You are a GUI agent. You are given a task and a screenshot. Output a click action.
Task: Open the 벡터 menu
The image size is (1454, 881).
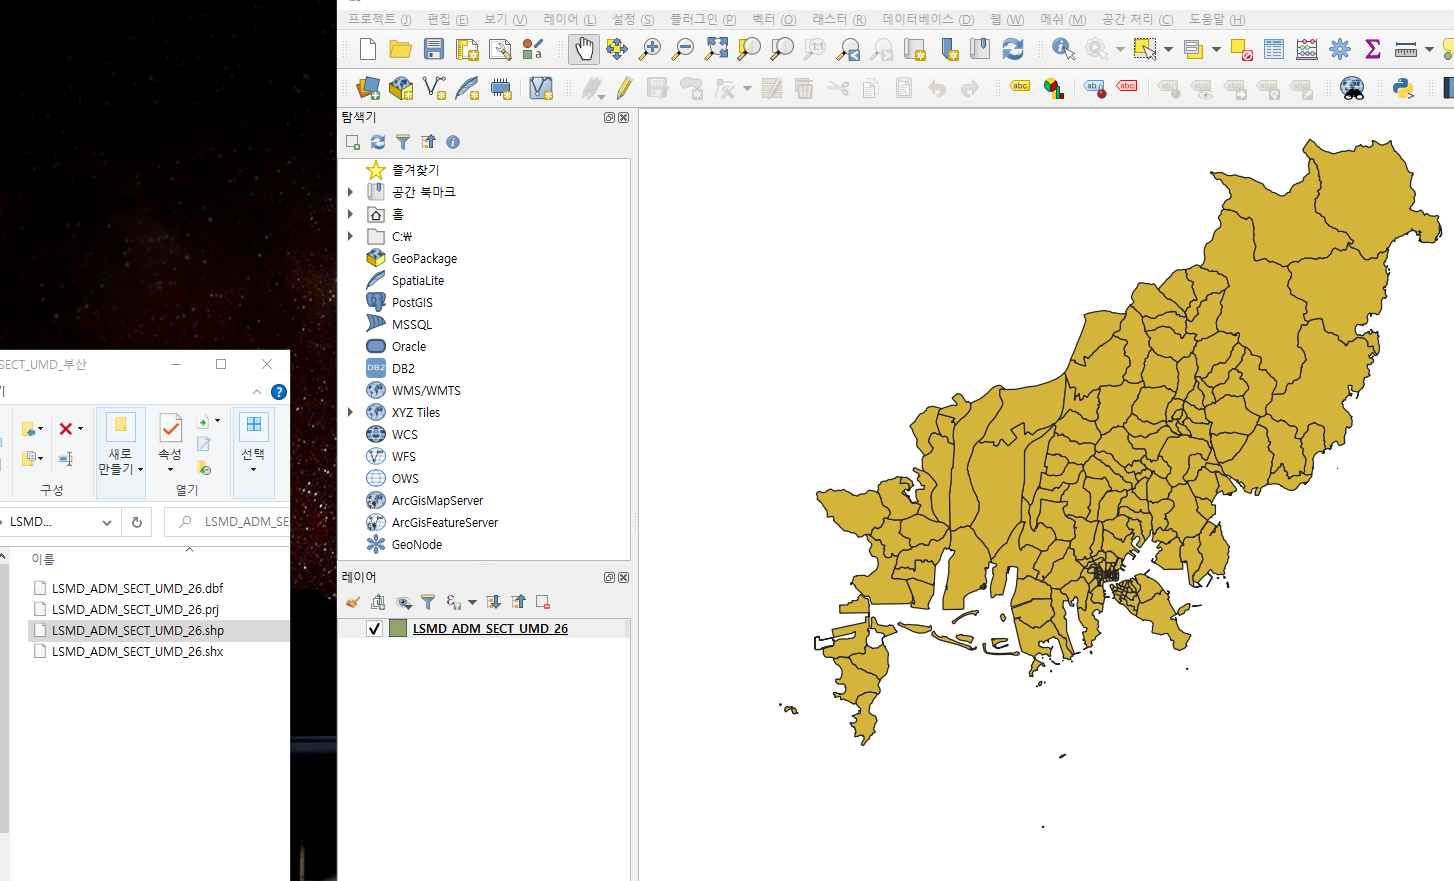pyautogui.click(x=774, y=19)
